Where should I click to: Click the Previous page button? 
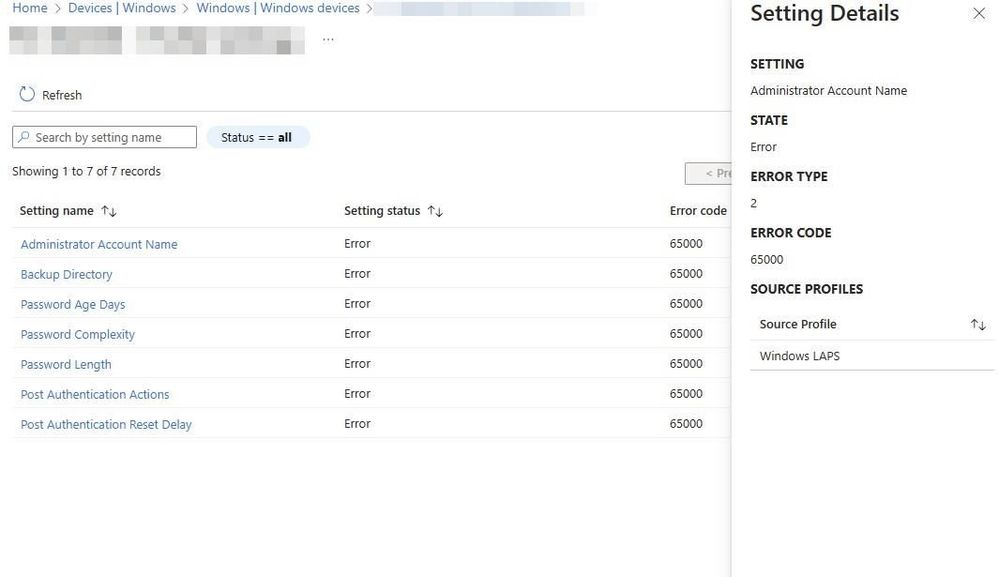708,173
